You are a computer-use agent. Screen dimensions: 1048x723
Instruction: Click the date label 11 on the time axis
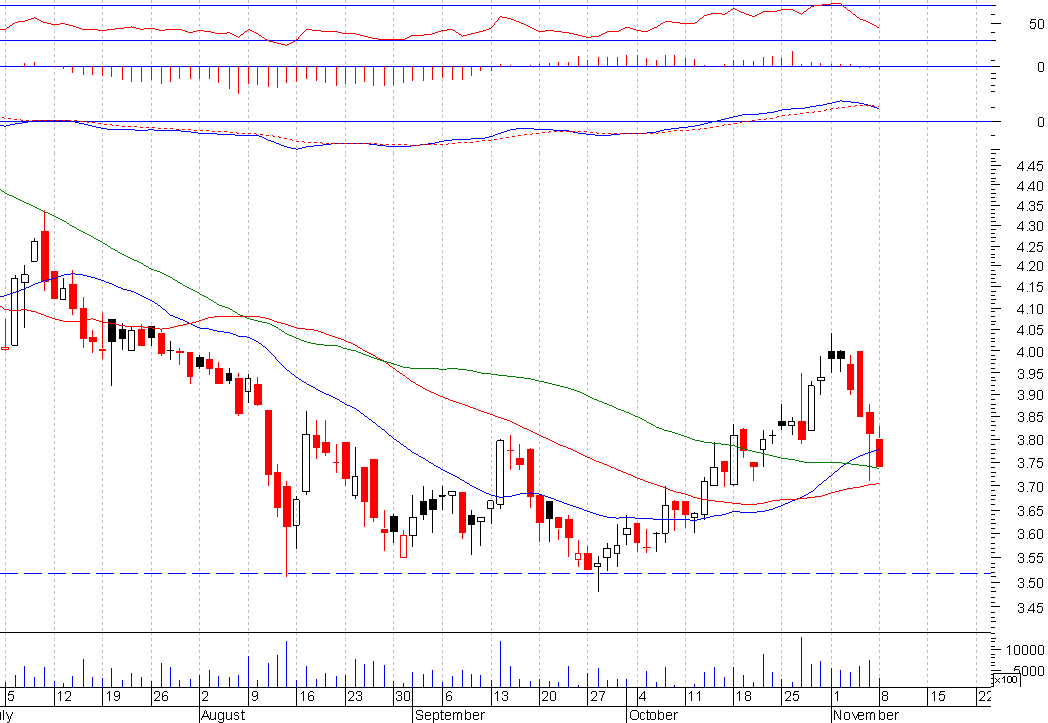(x=695, y=696)
